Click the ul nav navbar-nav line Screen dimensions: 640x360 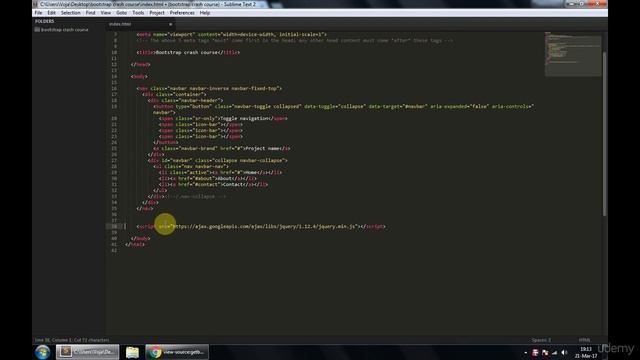[x=191, y=167]
